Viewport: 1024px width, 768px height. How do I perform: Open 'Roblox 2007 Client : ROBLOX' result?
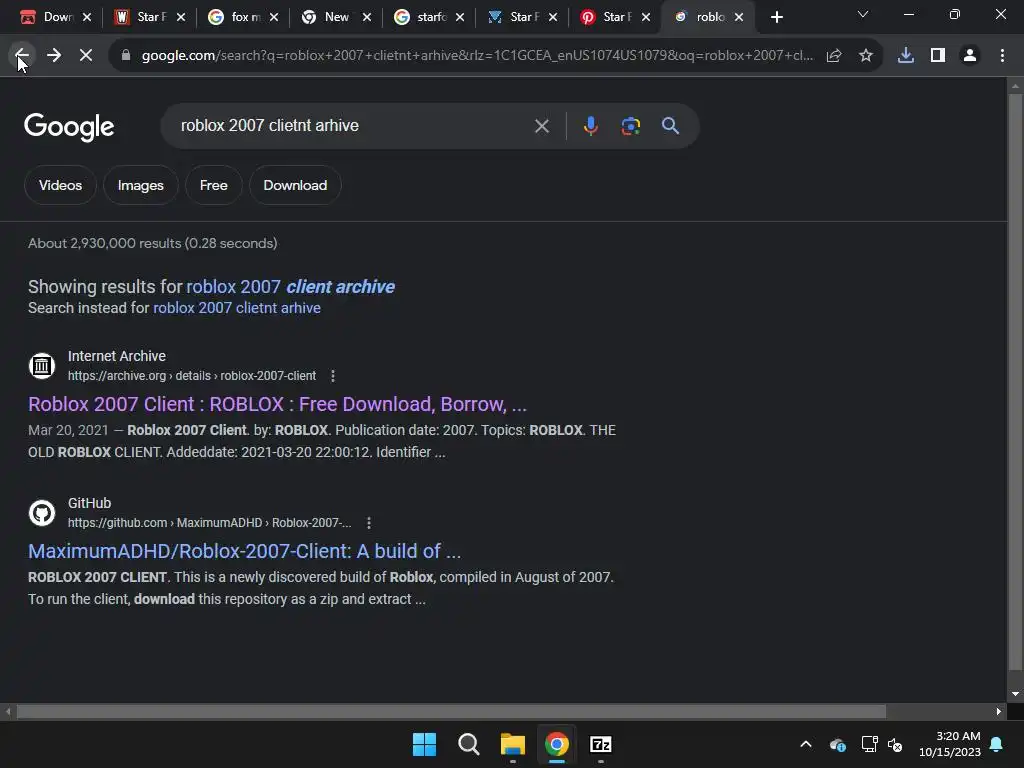pos(278,404)
